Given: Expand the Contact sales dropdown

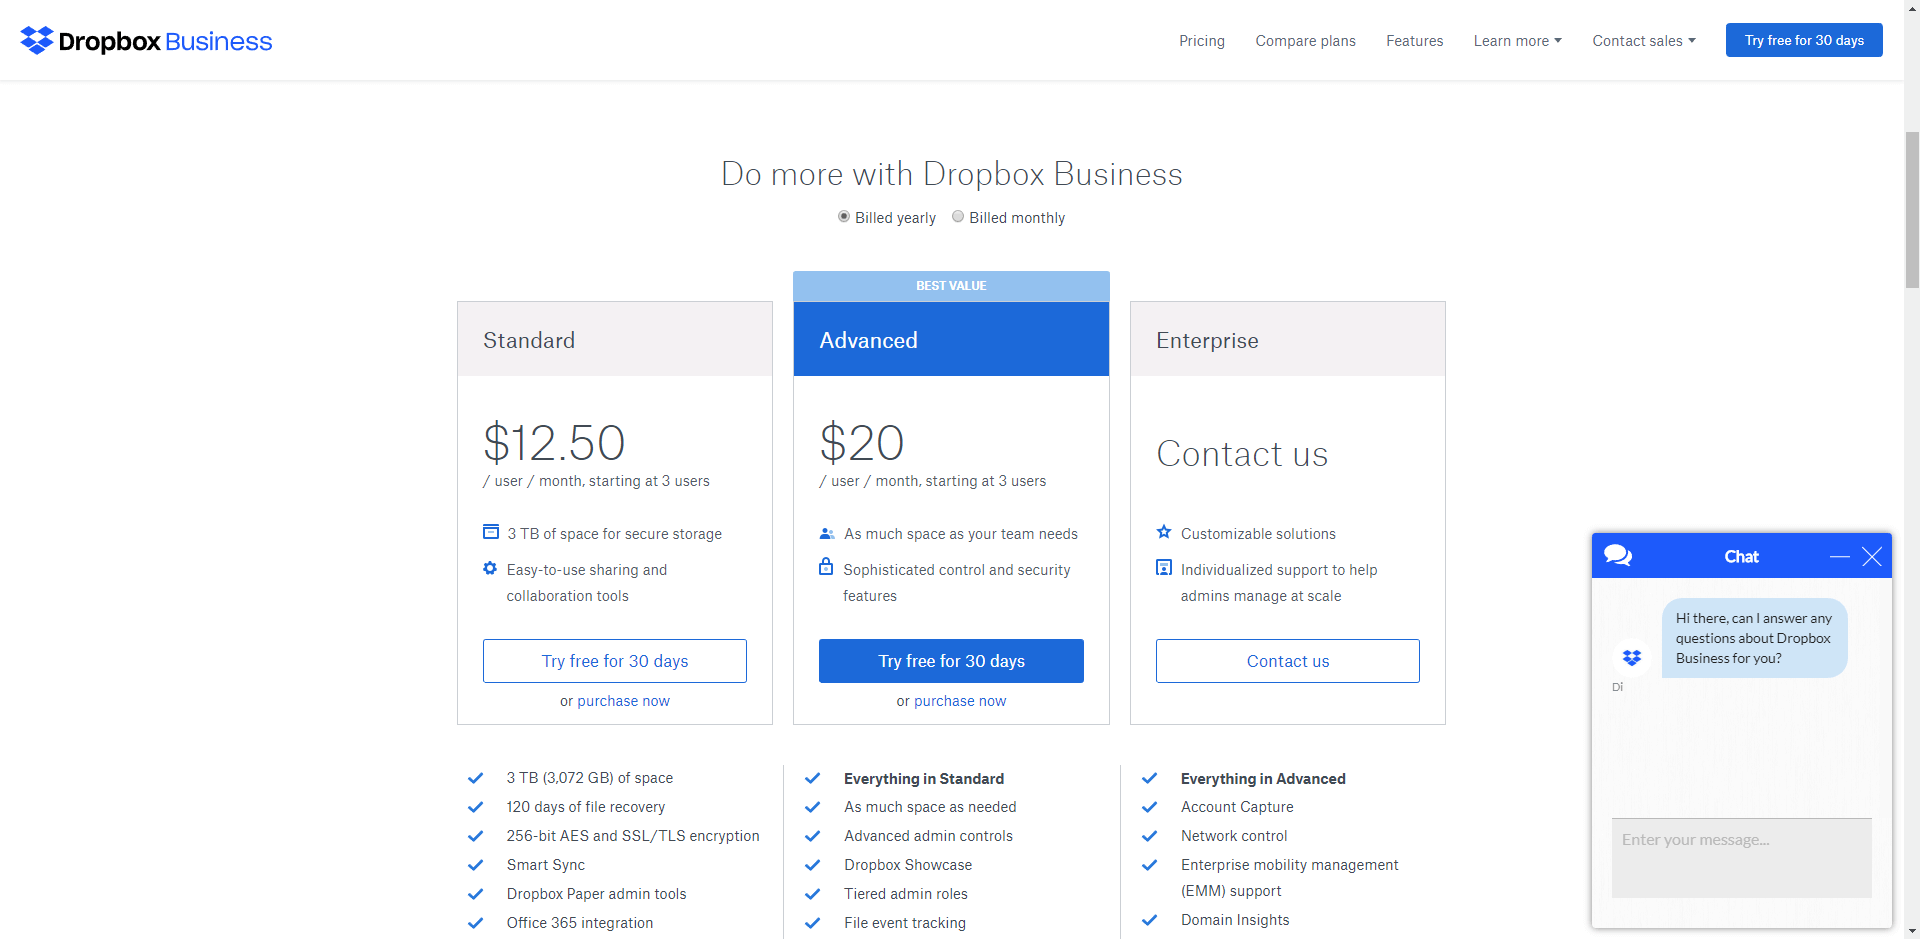Looking at the screenshot, I should pyautogui.click(x=1644, y=41).
